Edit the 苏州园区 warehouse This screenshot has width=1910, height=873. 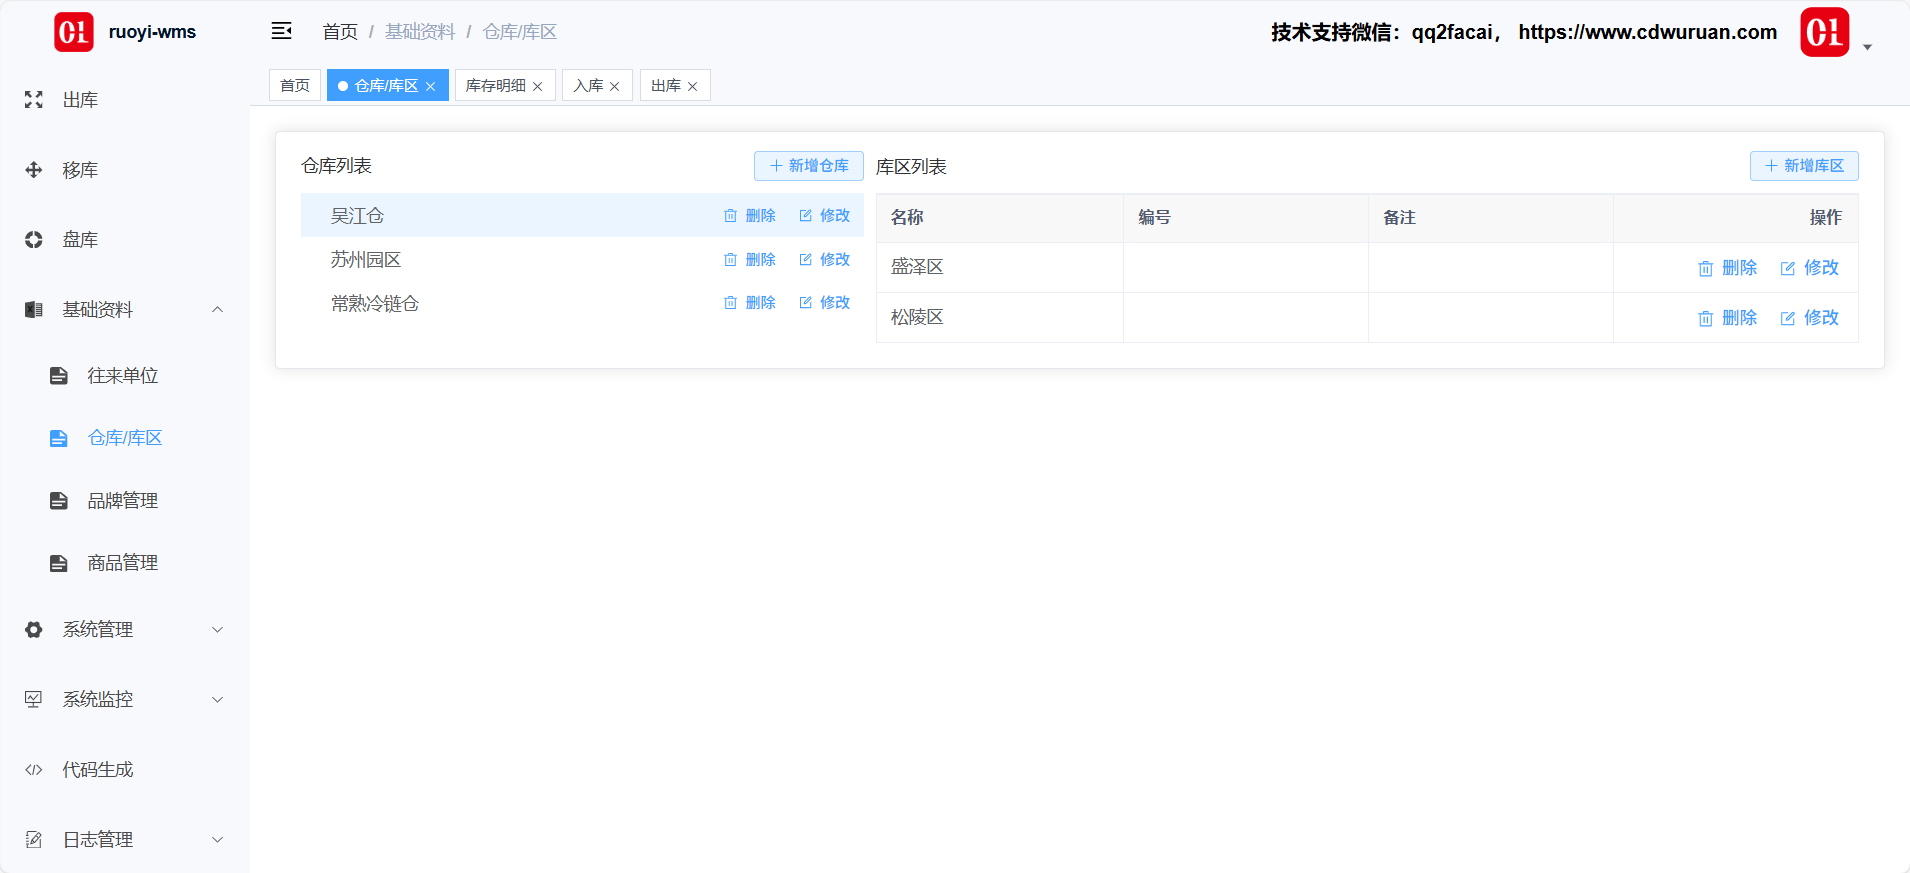825,260
